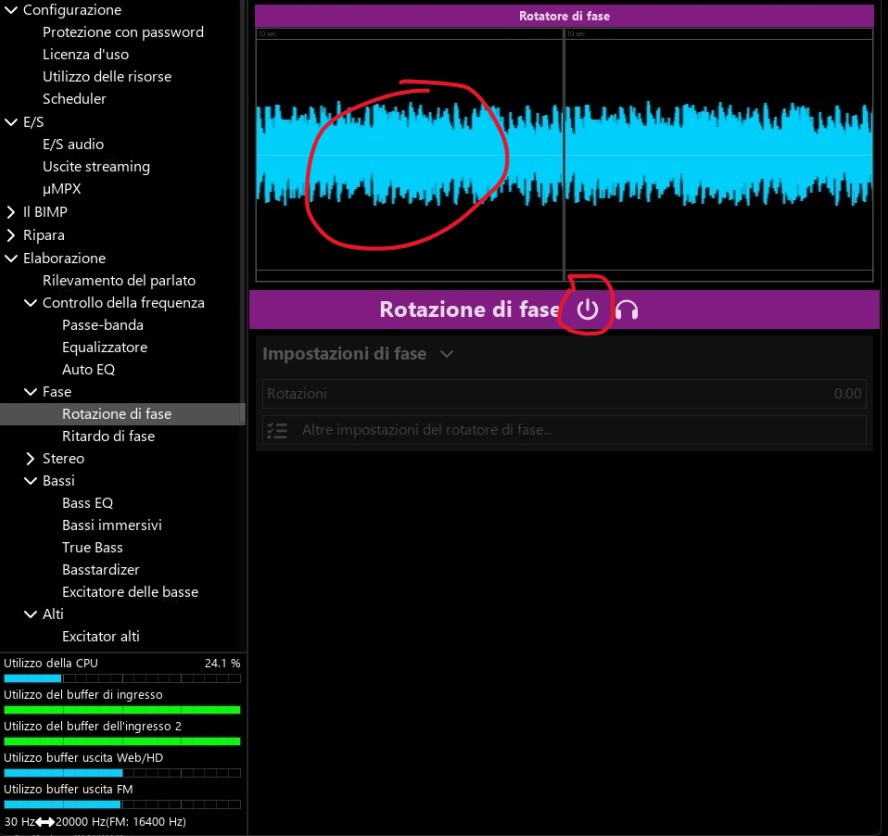The height and width of the screenshot is (836, 888).
Task: Expand the Ripara tree section
Action: tap(11, 235)
